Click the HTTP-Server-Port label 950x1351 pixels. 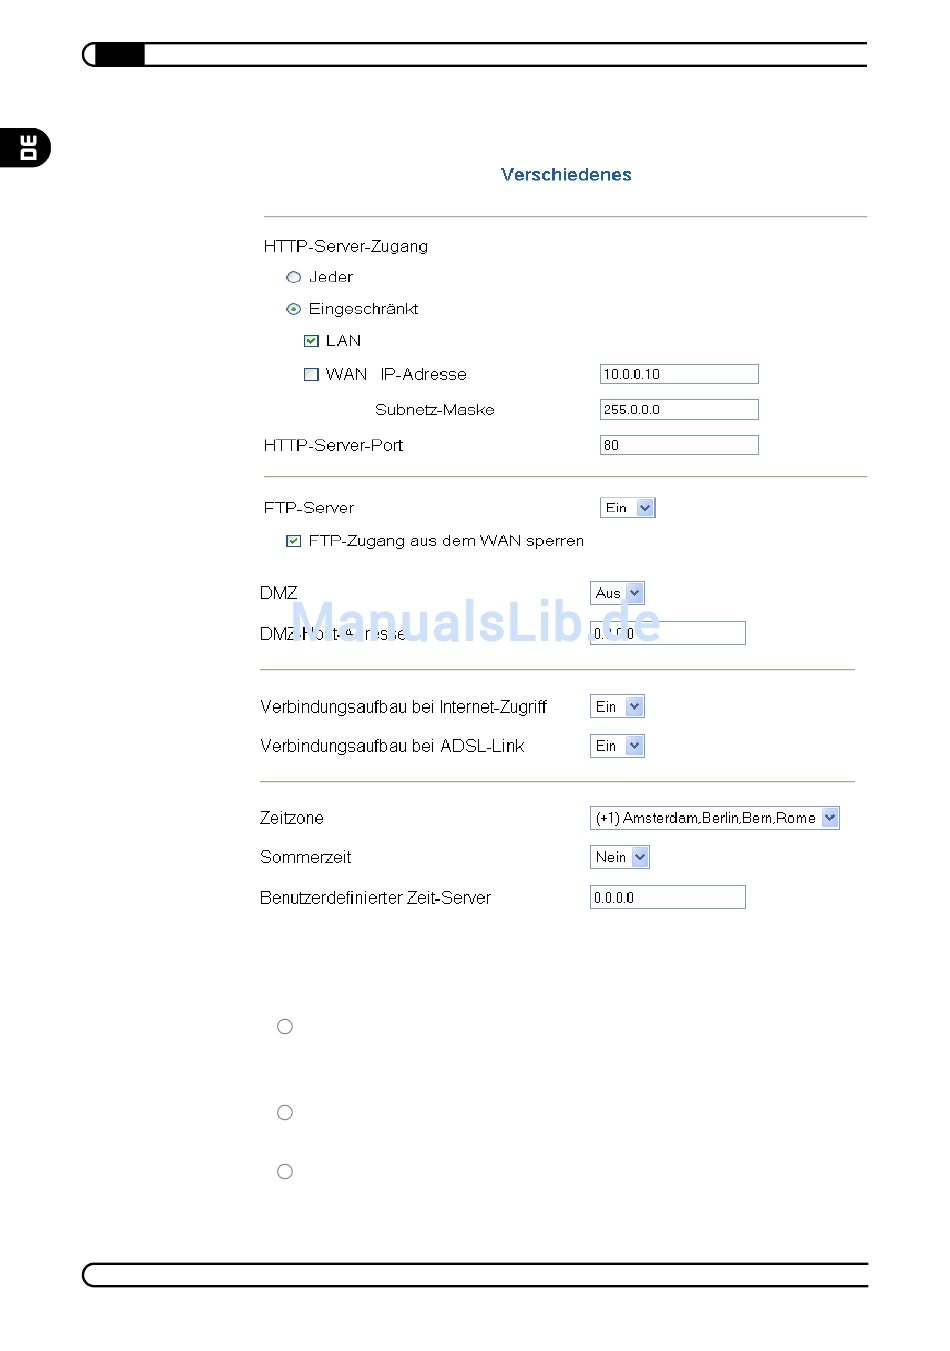334,445
